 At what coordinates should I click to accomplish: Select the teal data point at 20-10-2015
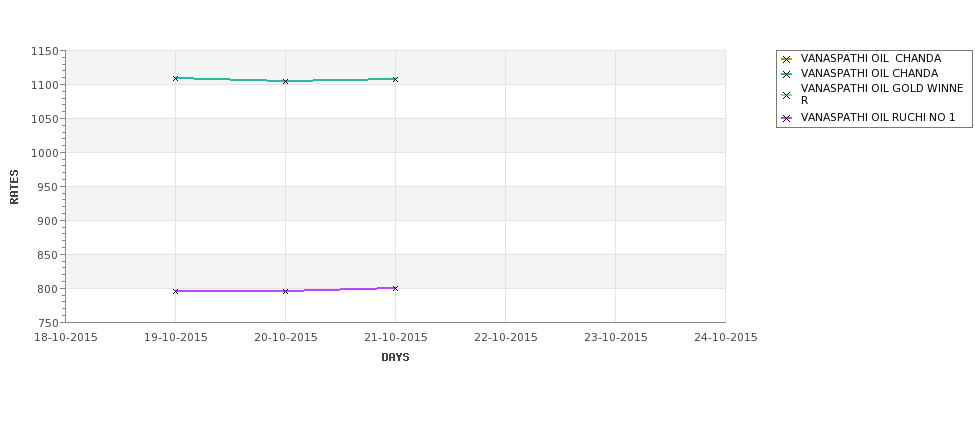285,81
